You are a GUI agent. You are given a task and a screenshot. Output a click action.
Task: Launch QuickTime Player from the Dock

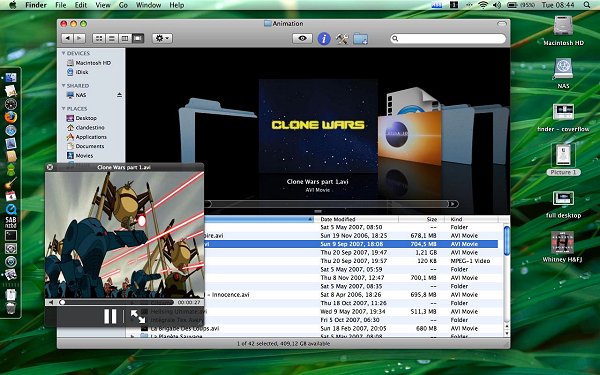(x=11, y=209)
